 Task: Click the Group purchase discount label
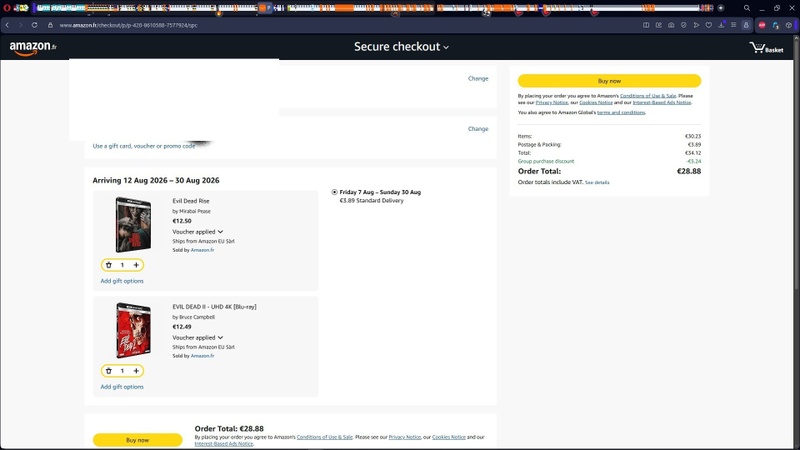pyautogui.click(x=546, y=161)
